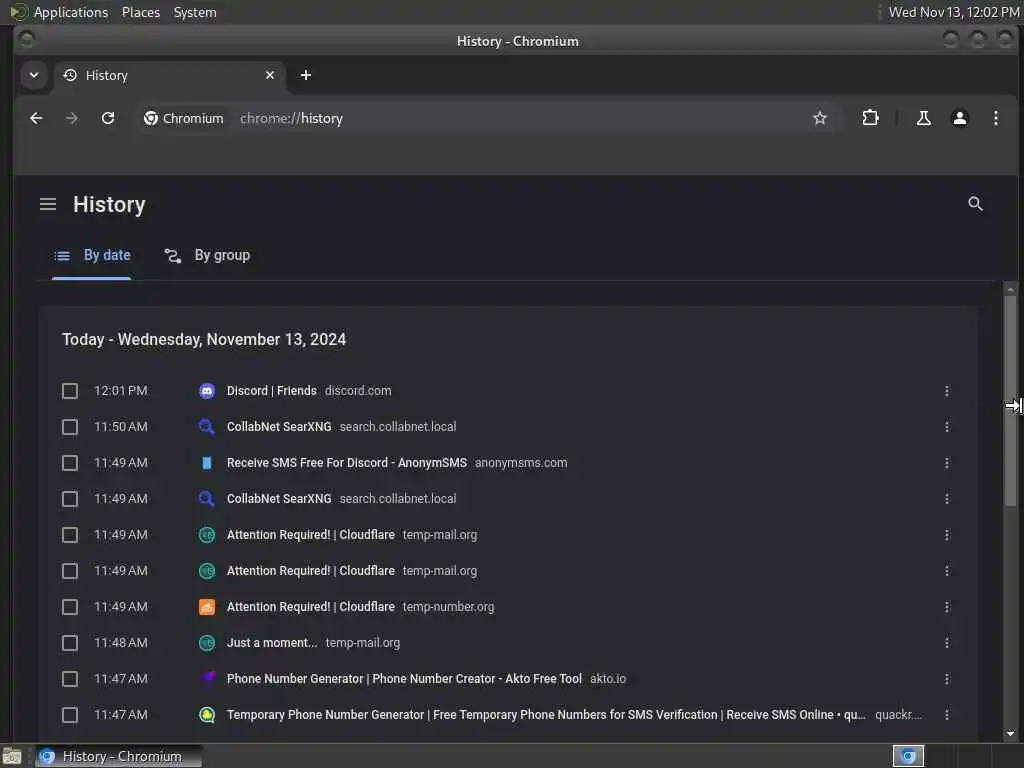Click the AnonymSMS favicon in history list
This screenshot has height=768, width=1024.
pyautogui.click(x=206, y=463)
